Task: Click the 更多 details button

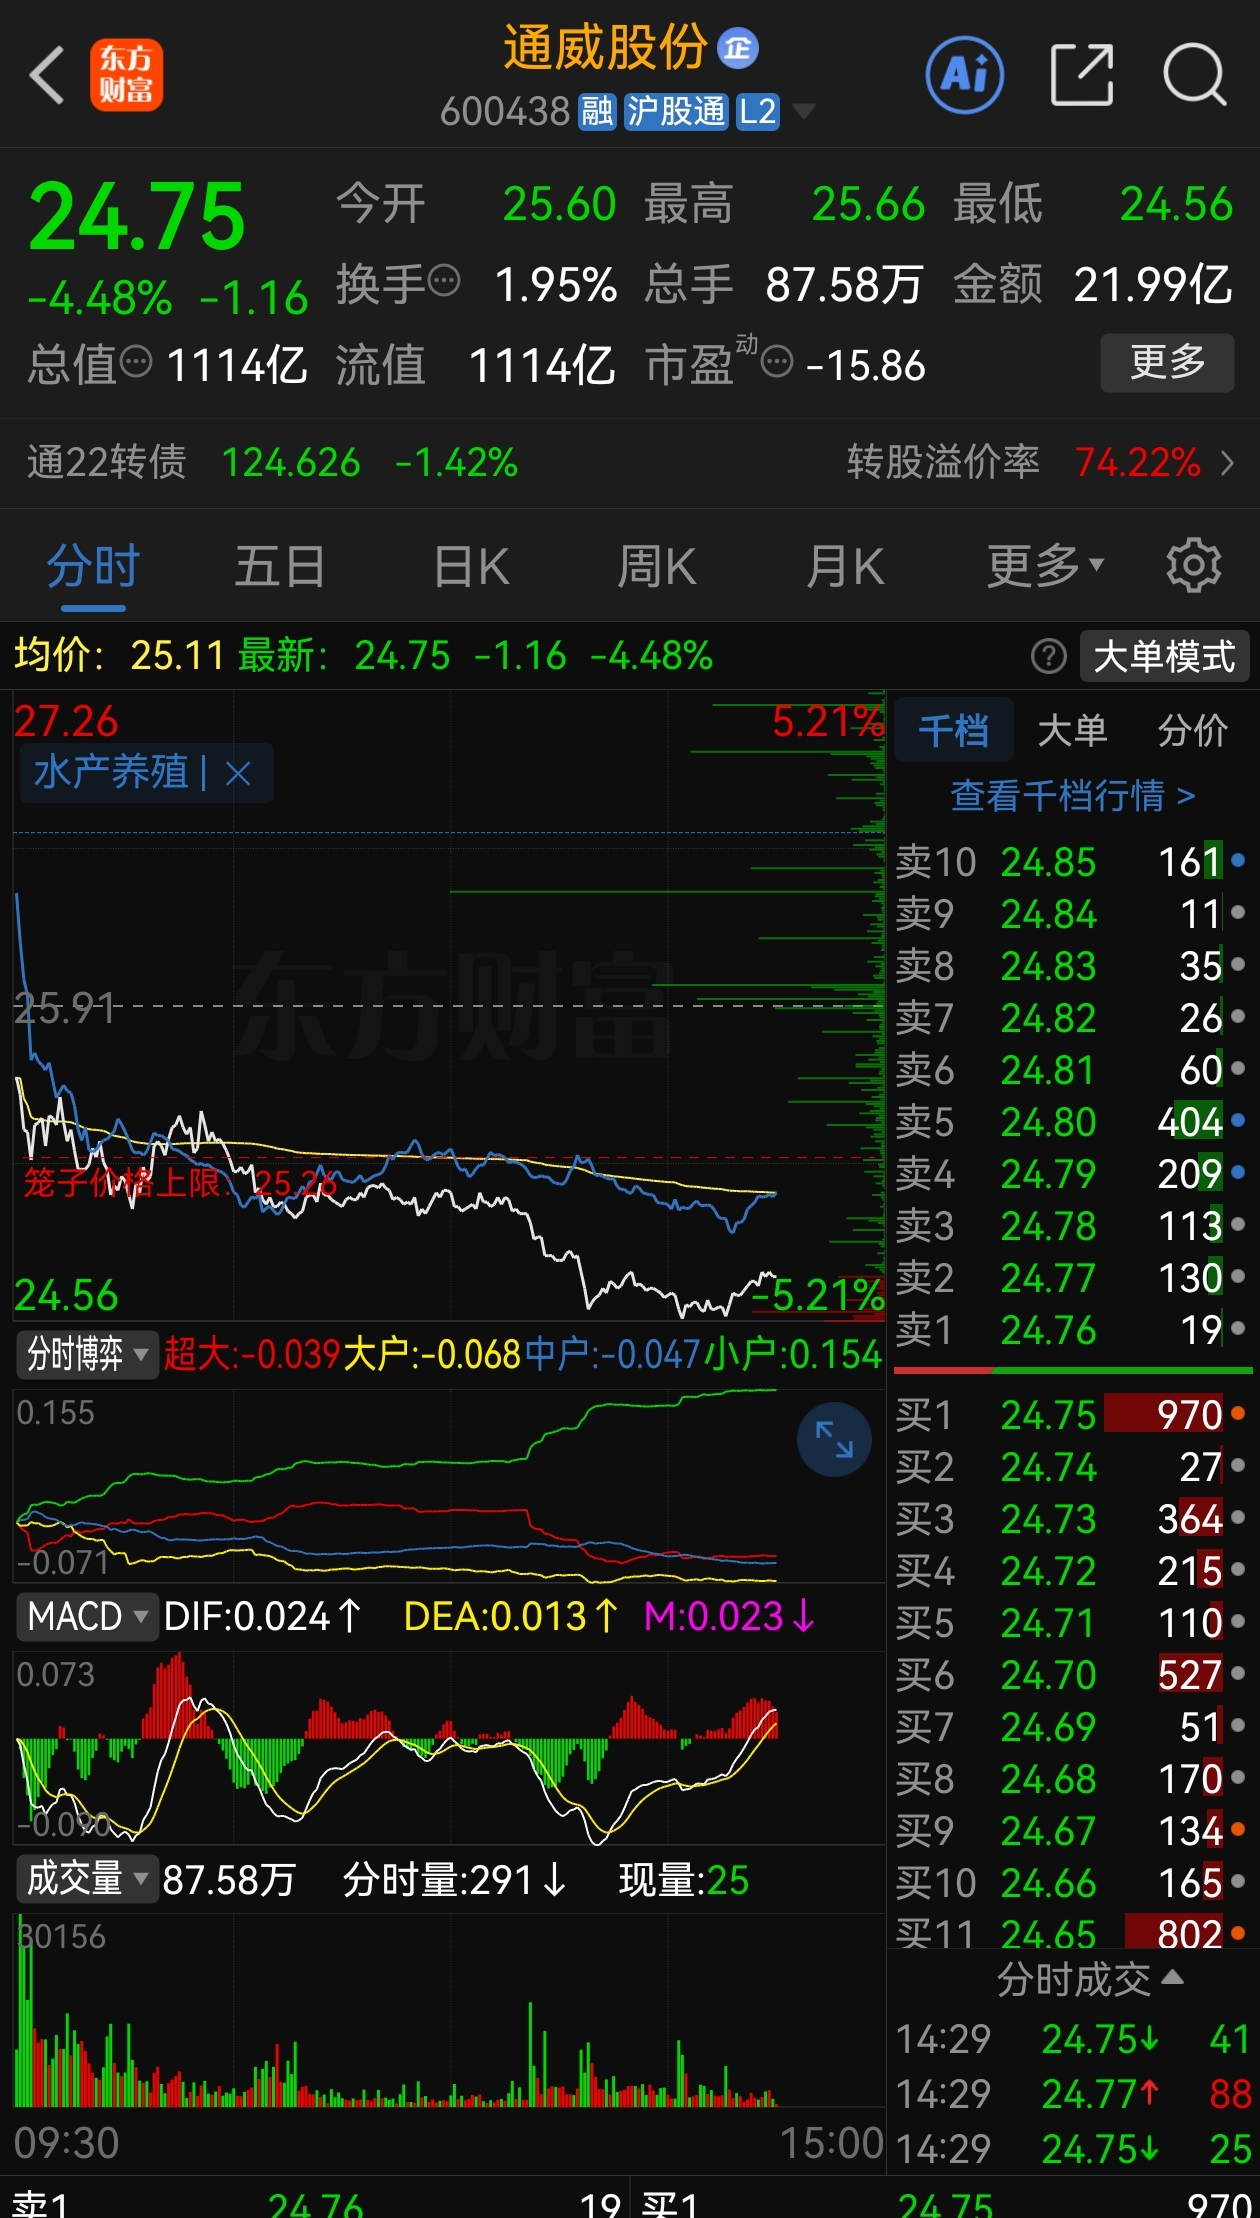Action: 1167,362
